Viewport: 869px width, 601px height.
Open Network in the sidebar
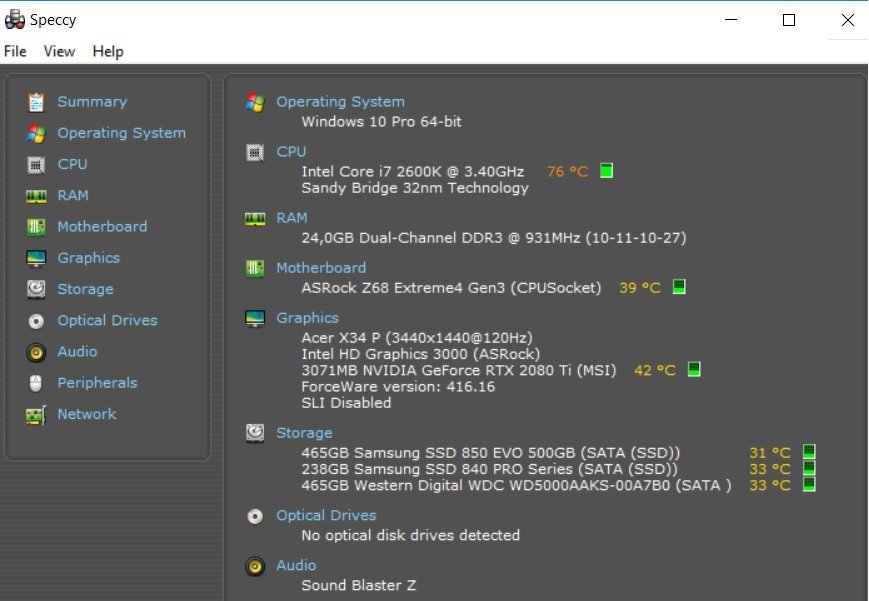click(86, 414)
